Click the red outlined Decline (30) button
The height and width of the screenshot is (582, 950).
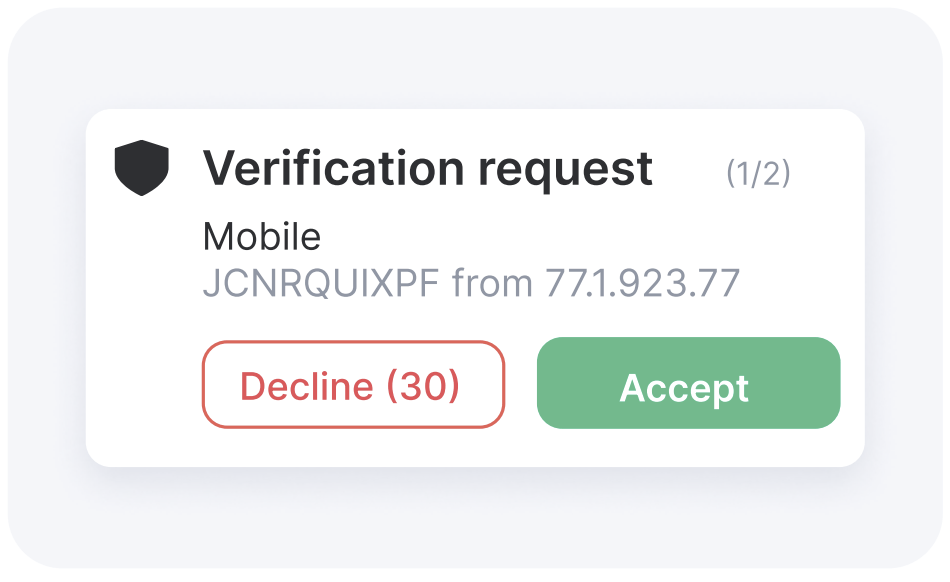(353, 385)
